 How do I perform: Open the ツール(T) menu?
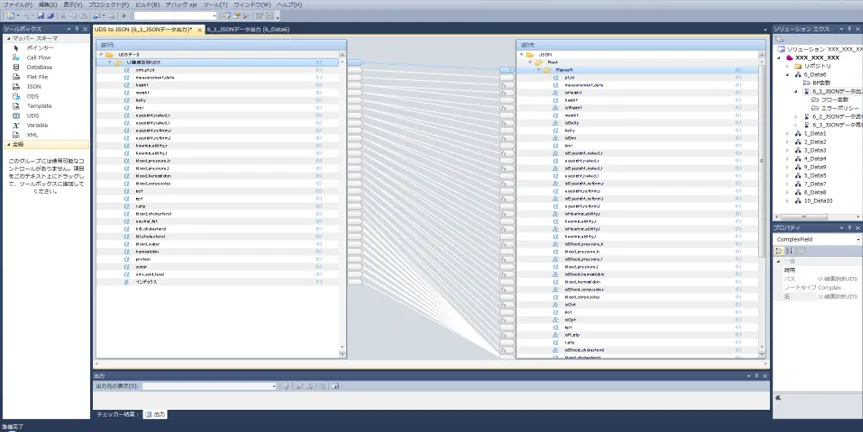[x=215, y=5]
